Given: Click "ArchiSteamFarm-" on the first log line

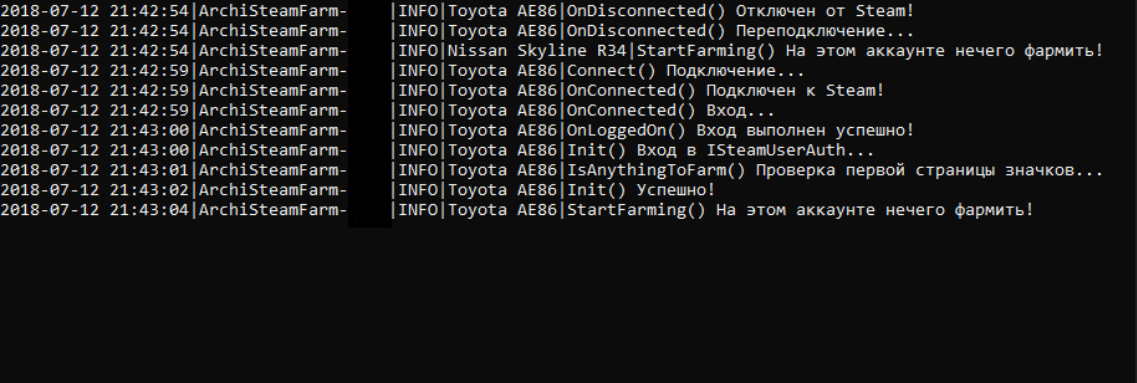Looking at the screenshot, I should [273, 12].
